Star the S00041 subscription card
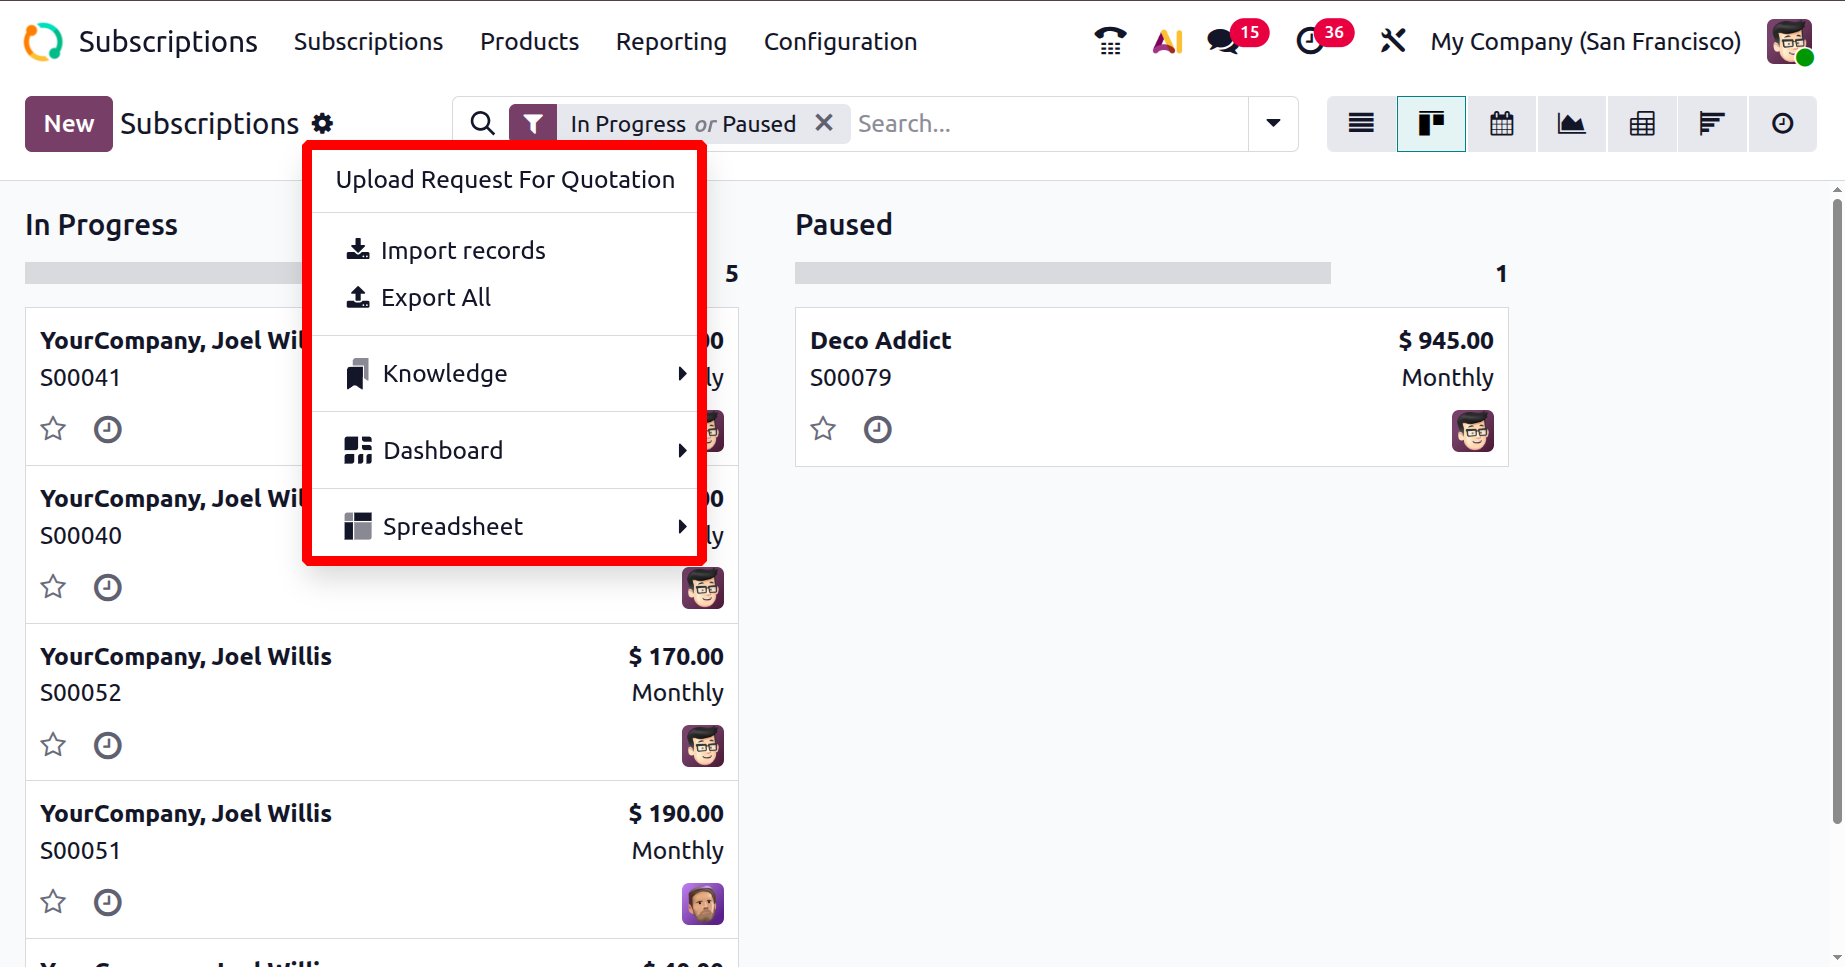Viewport: 1845px width, 967px height. [x=53, y=429]
